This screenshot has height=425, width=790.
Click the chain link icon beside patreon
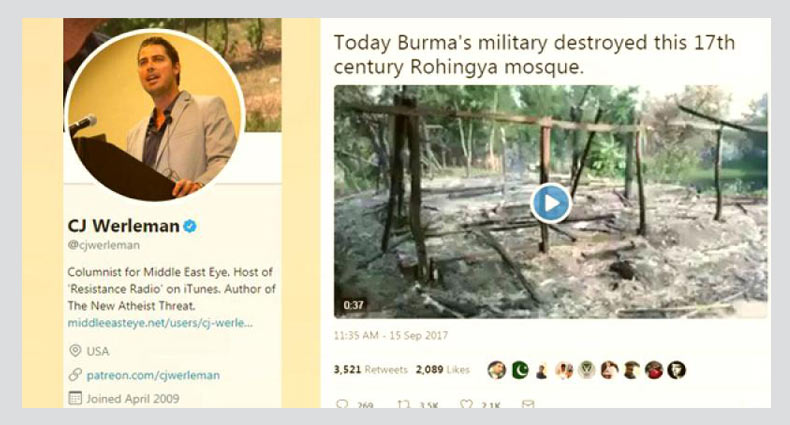[x=75, y=375]
